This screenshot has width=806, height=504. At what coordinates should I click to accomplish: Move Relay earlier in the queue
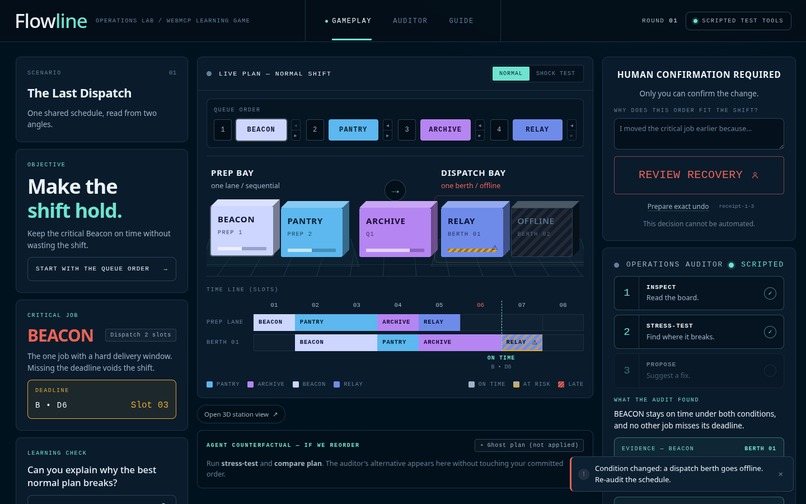click(572, 124)
